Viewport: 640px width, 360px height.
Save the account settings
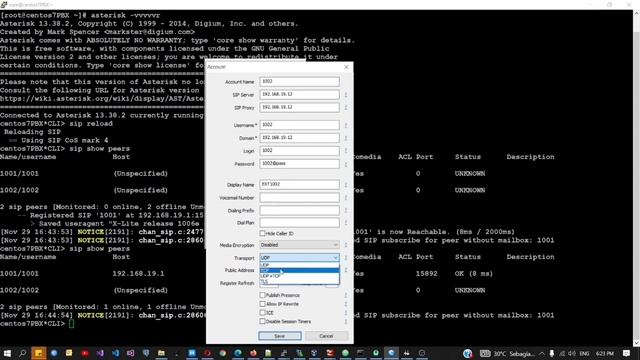280,336
